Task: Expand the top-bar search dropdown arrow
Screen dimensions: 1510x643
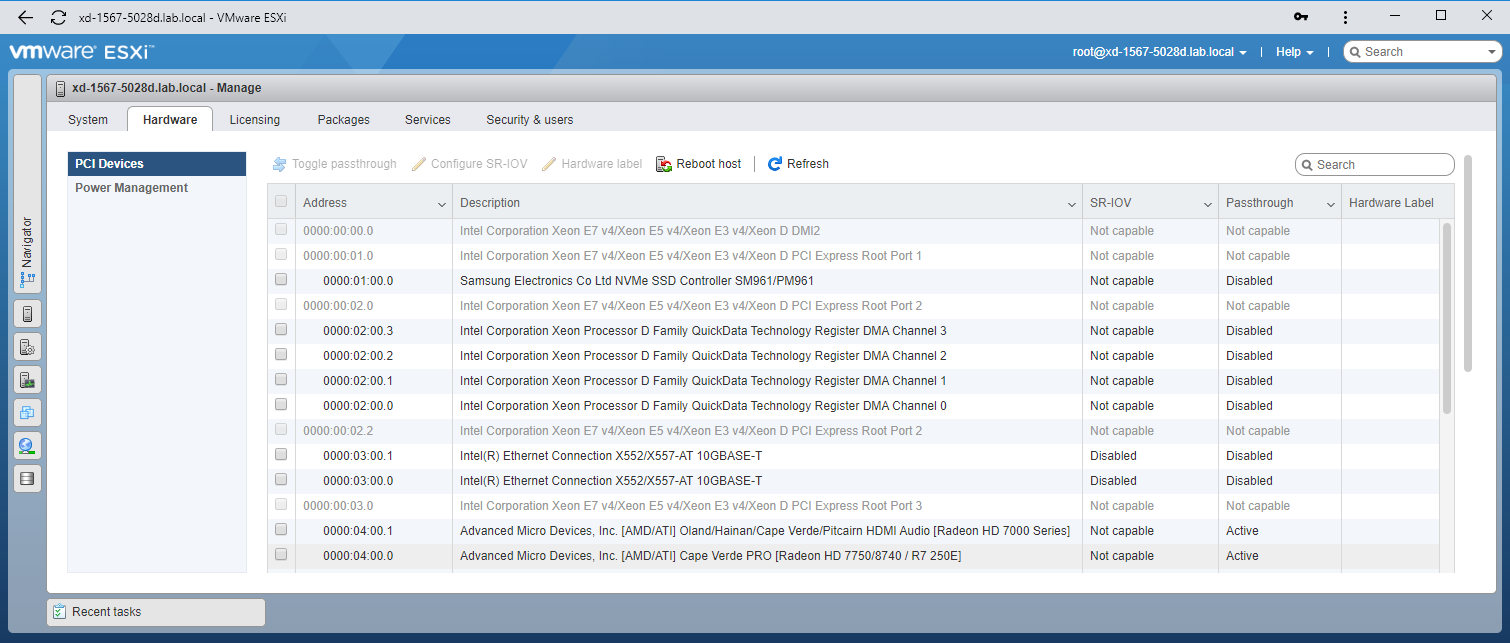Action: [1491, 52]
